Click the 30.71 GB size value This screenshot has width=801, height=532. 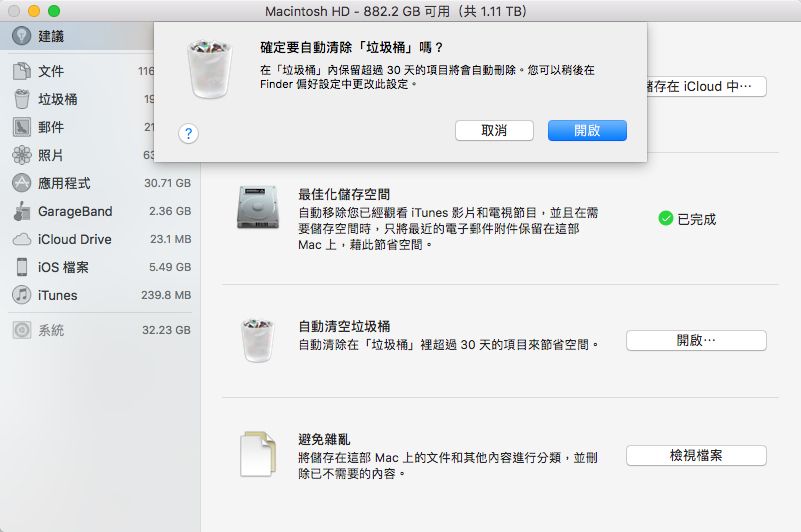(x=168, y=183)
